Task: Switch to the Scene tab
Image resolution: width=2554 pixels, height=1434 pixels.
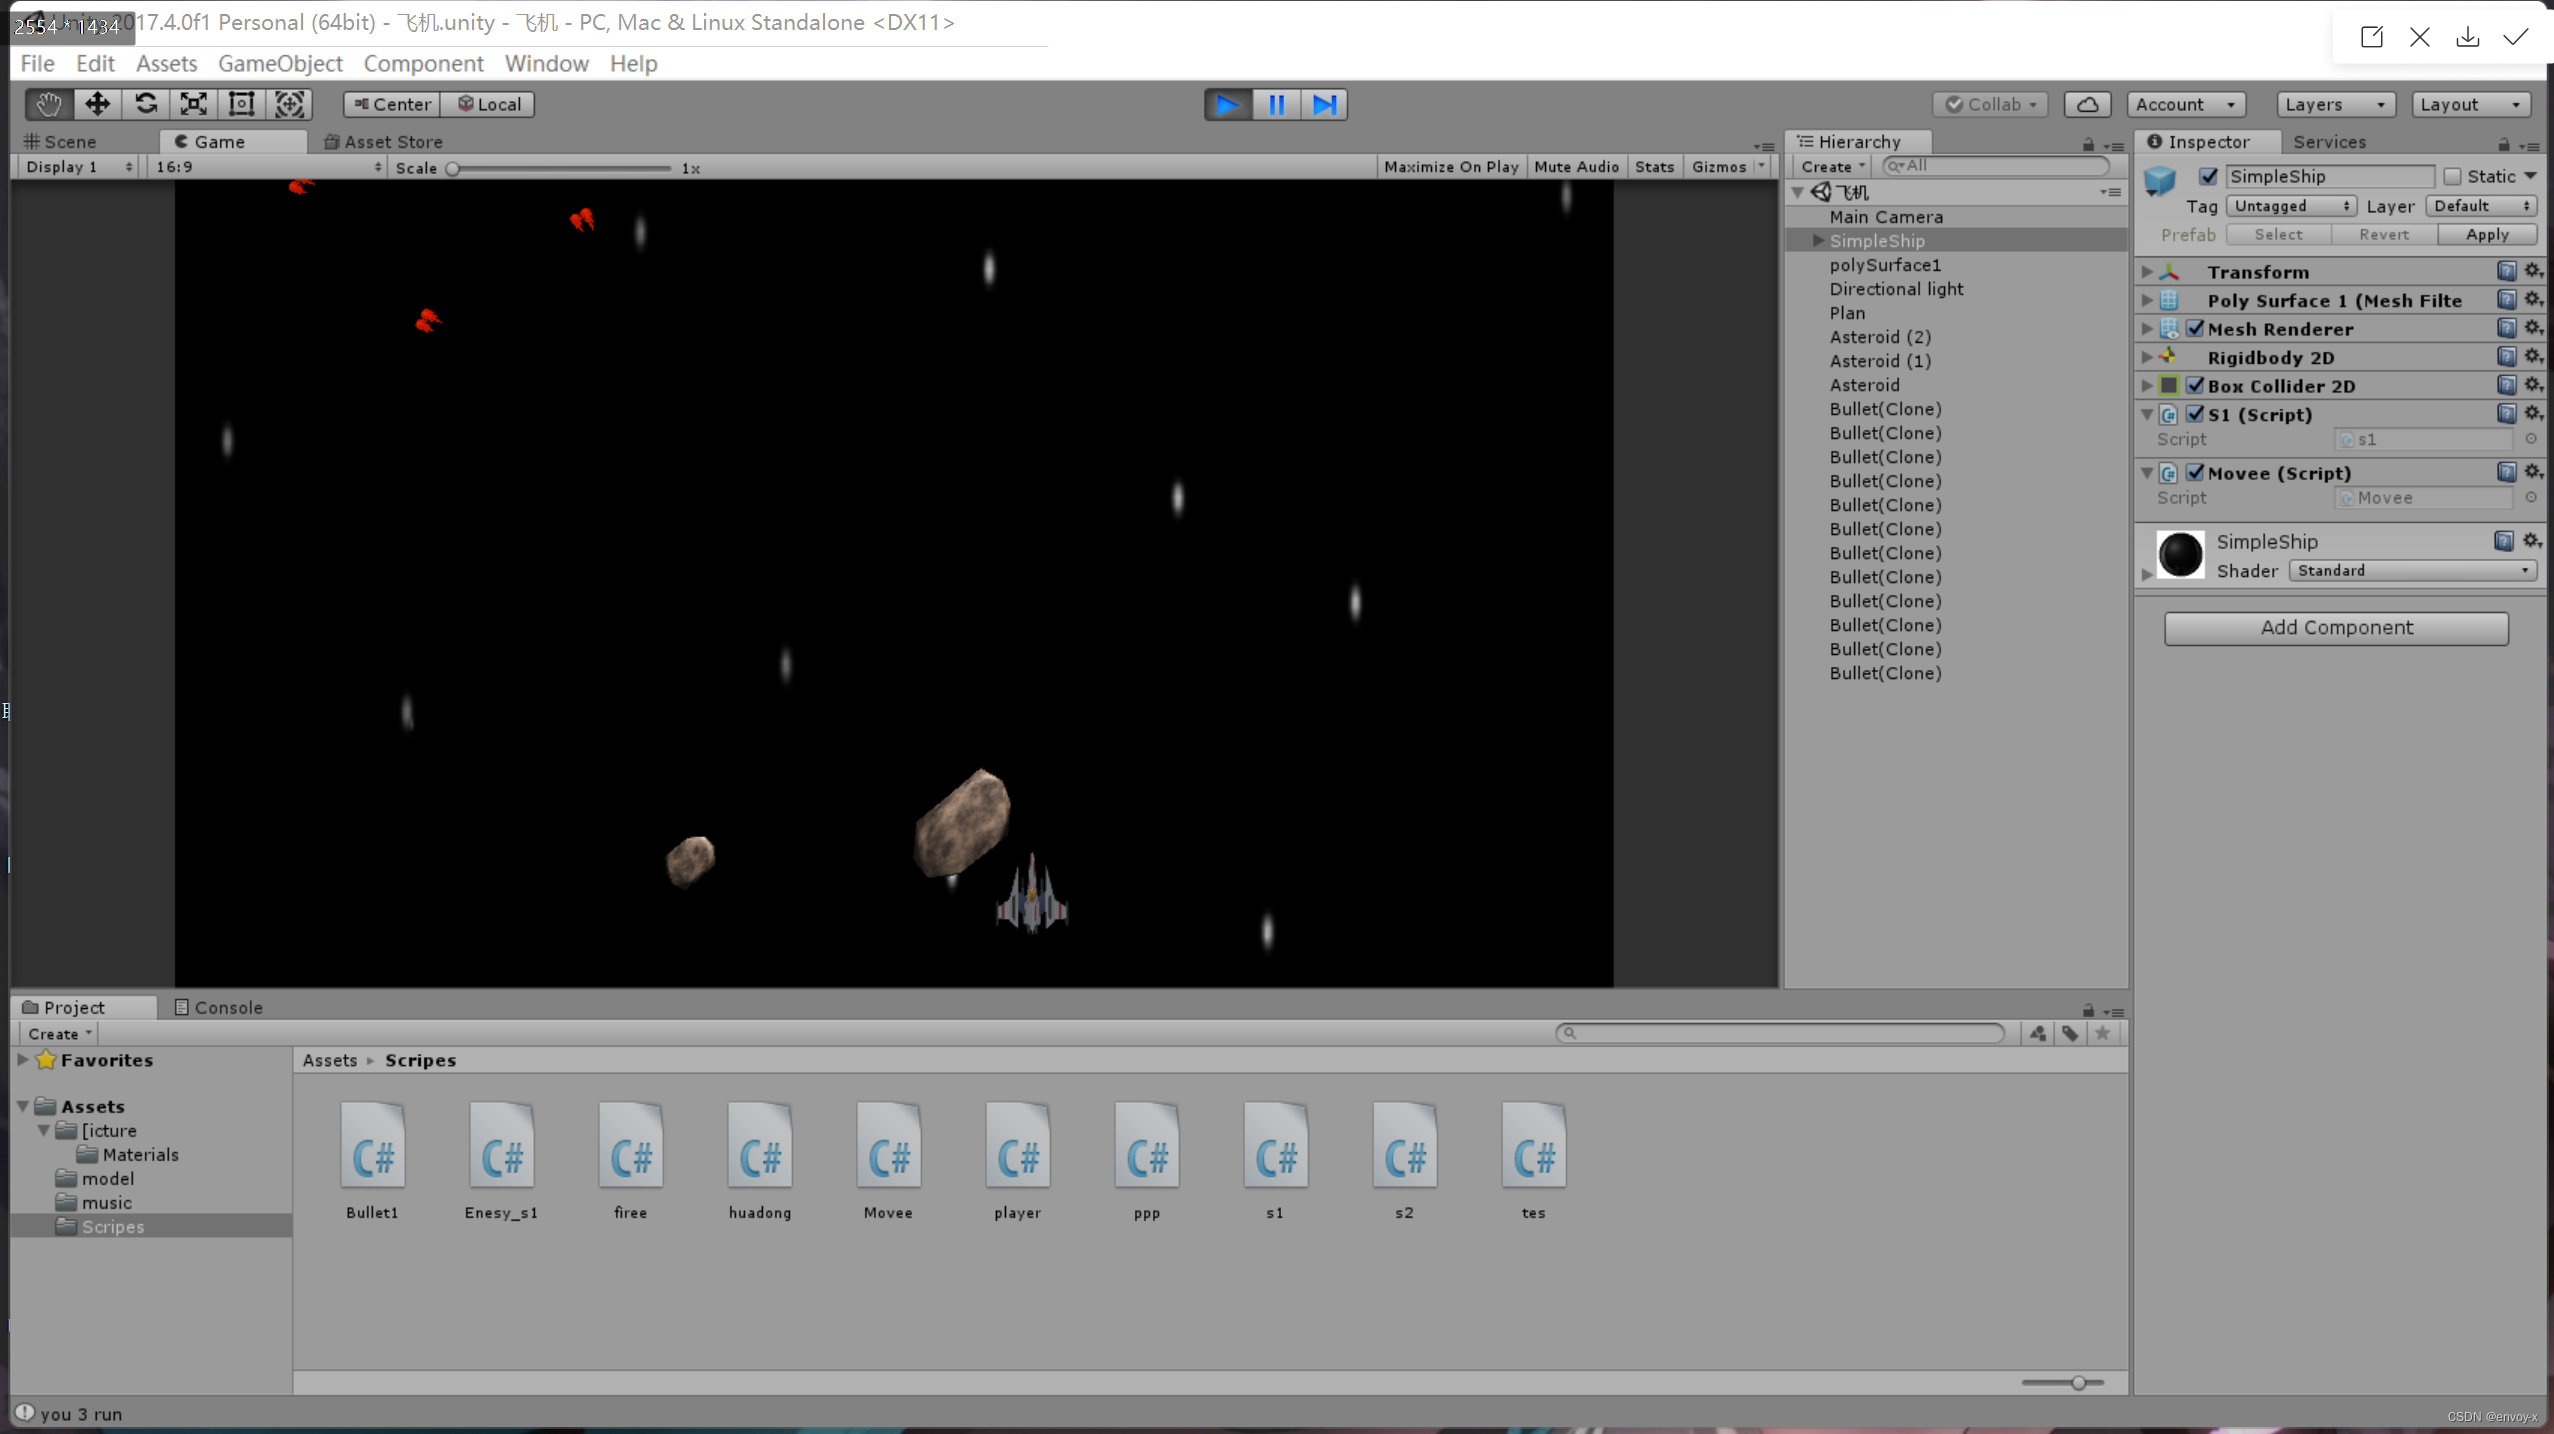Action: 60,141
